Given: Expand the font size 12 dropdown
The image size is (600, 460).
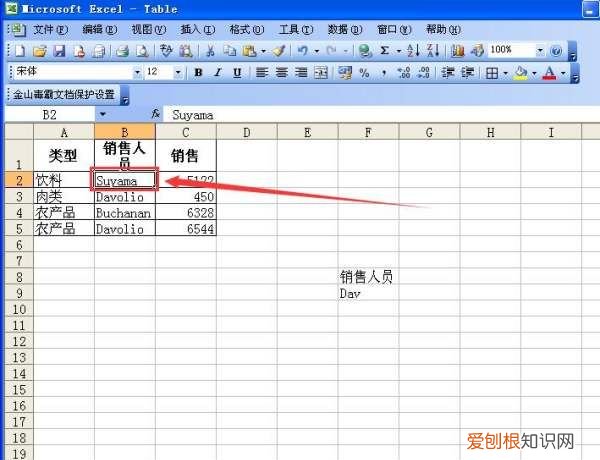Looking at the screenshot, I should point(178,72).
